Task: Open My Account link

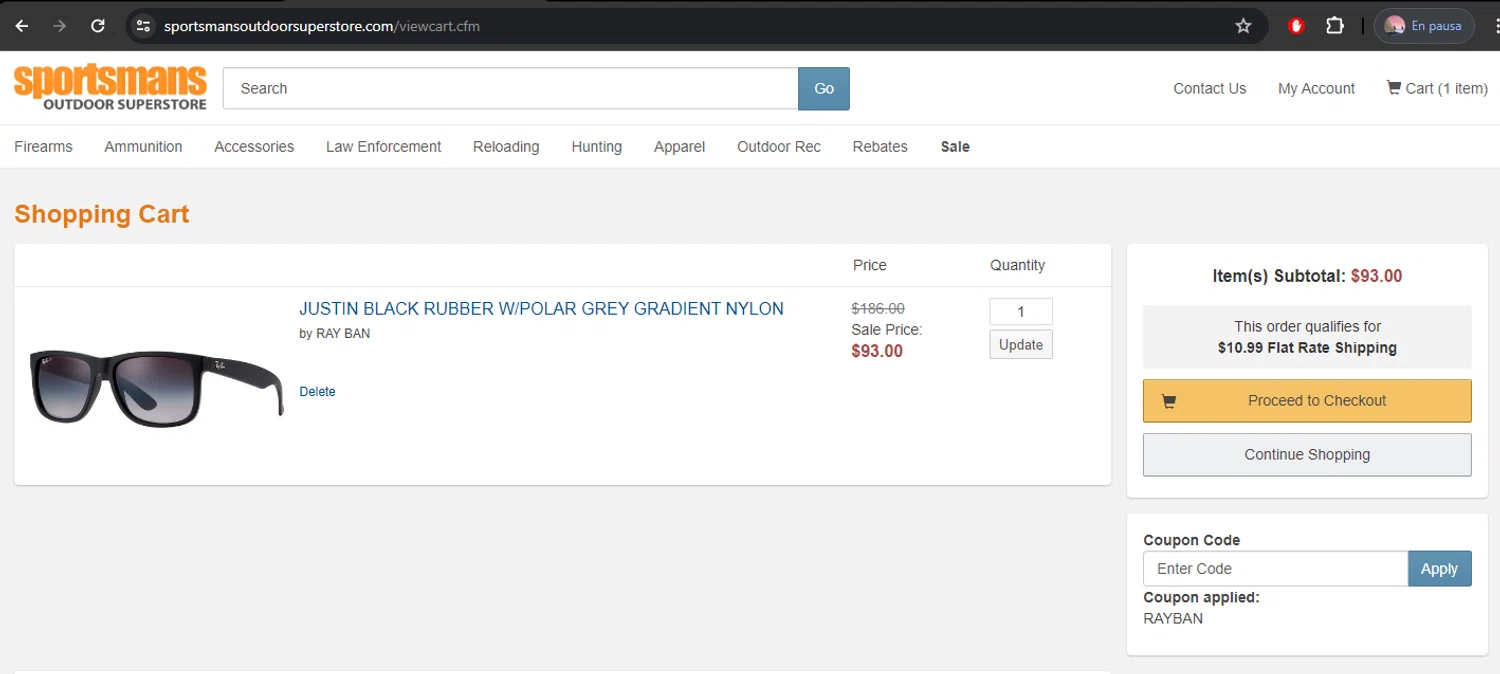Action: pos(1316,88)
